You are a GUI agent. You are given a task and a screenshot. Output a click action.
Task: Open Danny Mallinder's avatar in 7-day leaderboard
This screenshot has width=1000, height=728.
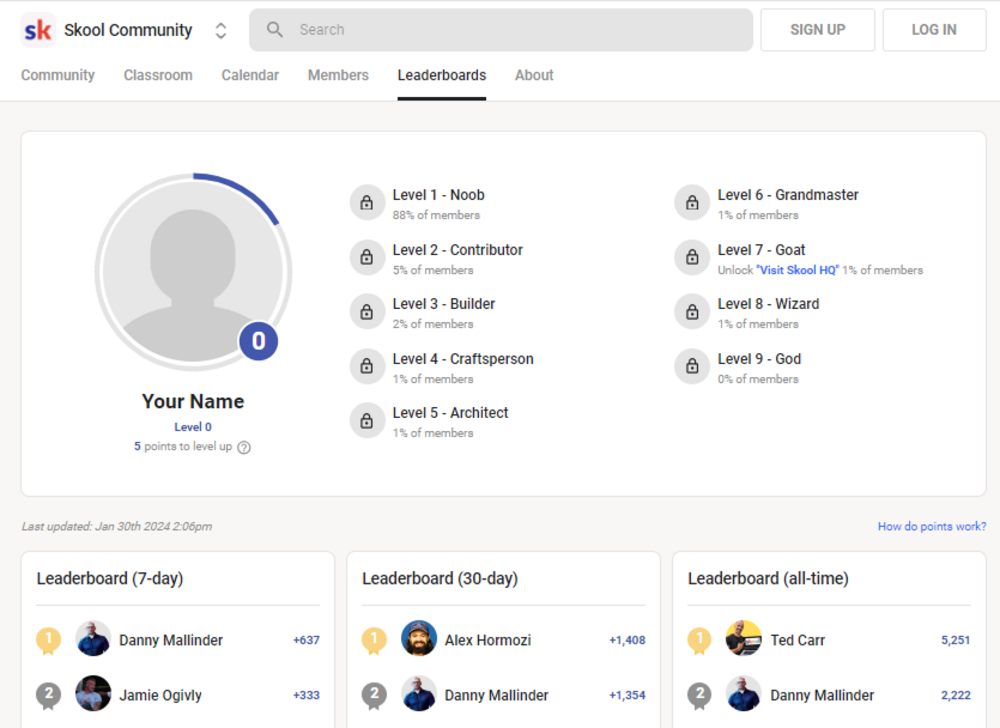[x=93, y=639]
